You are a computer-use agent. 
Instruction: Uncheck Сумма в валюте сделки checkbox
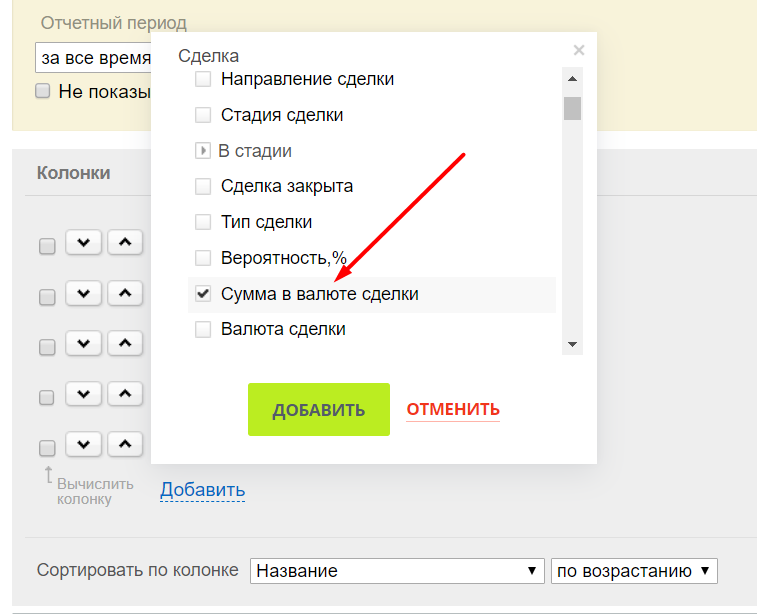click(x=203, y=293)
